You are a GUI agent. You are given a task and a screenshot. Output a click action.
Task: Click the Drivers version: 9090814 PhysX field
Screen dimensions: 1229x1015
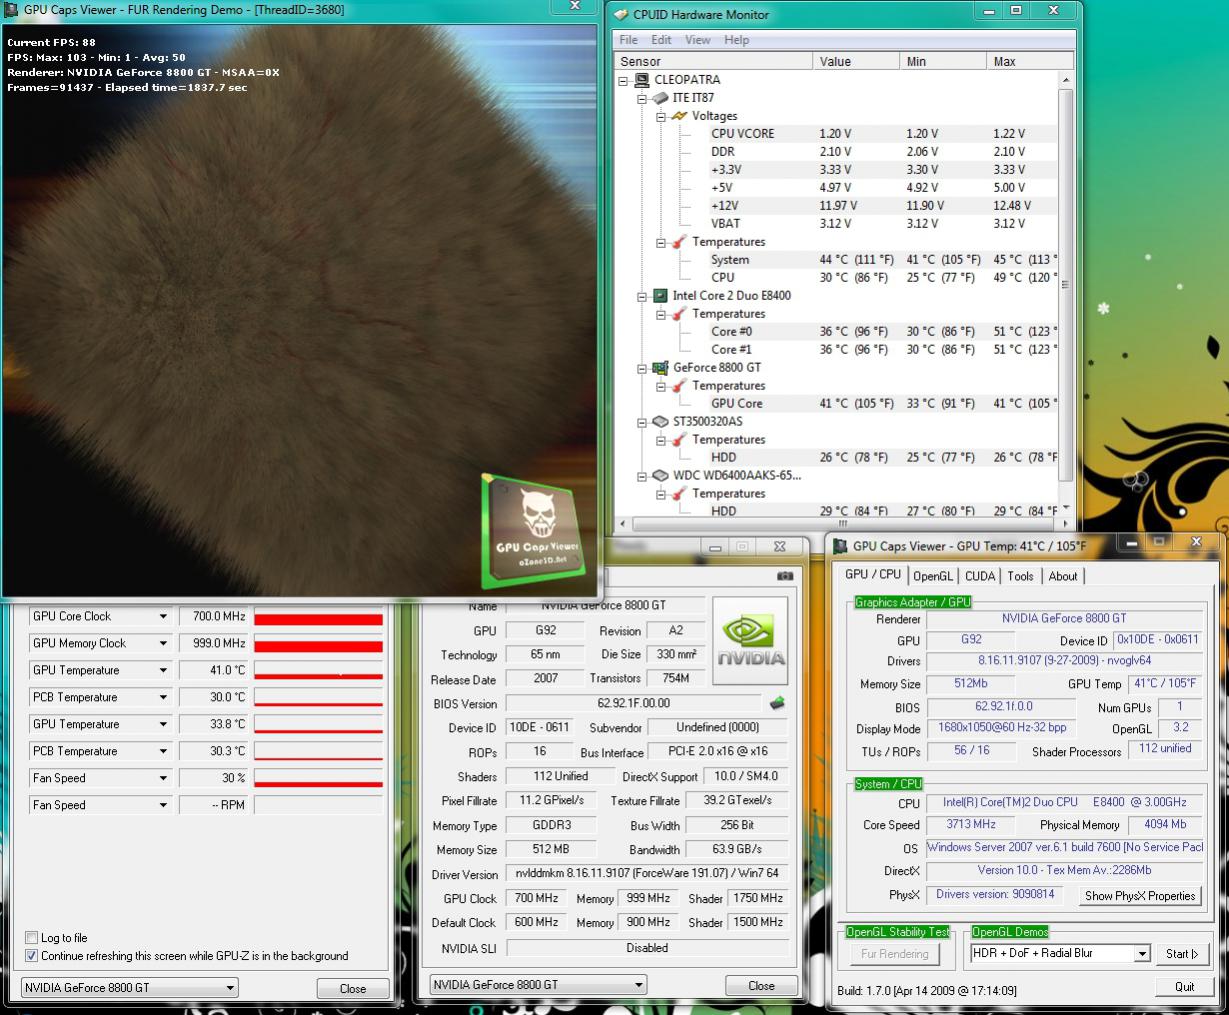click(995, 894)
